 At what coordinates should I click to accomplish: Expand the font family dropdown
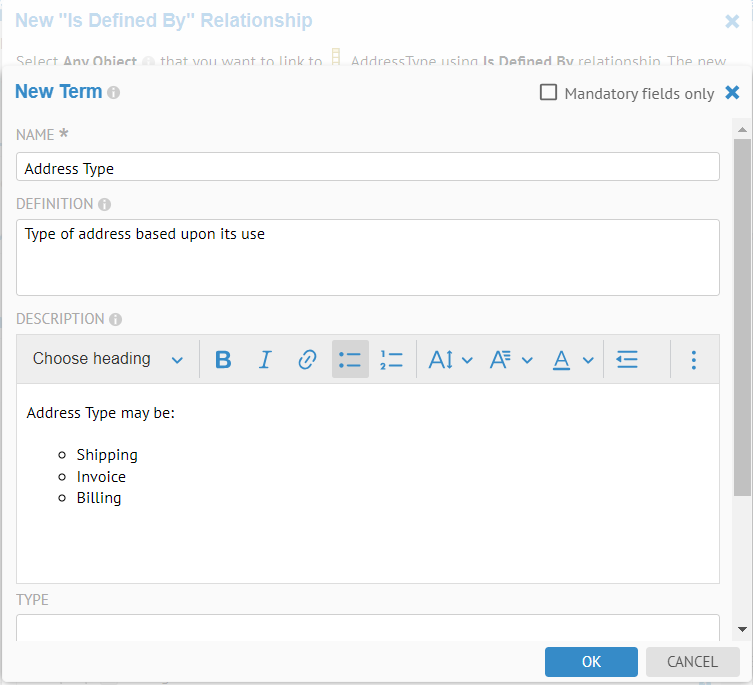tap(510, 359)
